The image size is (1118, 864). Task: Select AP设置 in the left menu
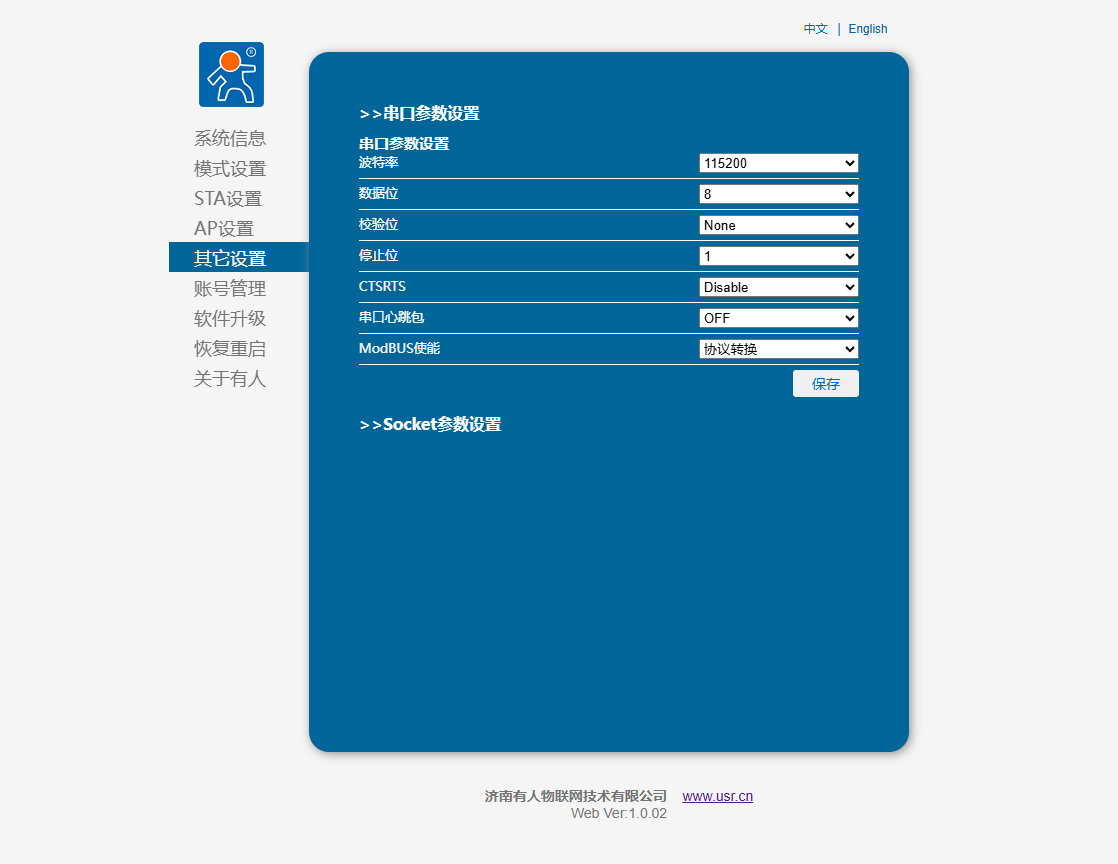point(224,229)
